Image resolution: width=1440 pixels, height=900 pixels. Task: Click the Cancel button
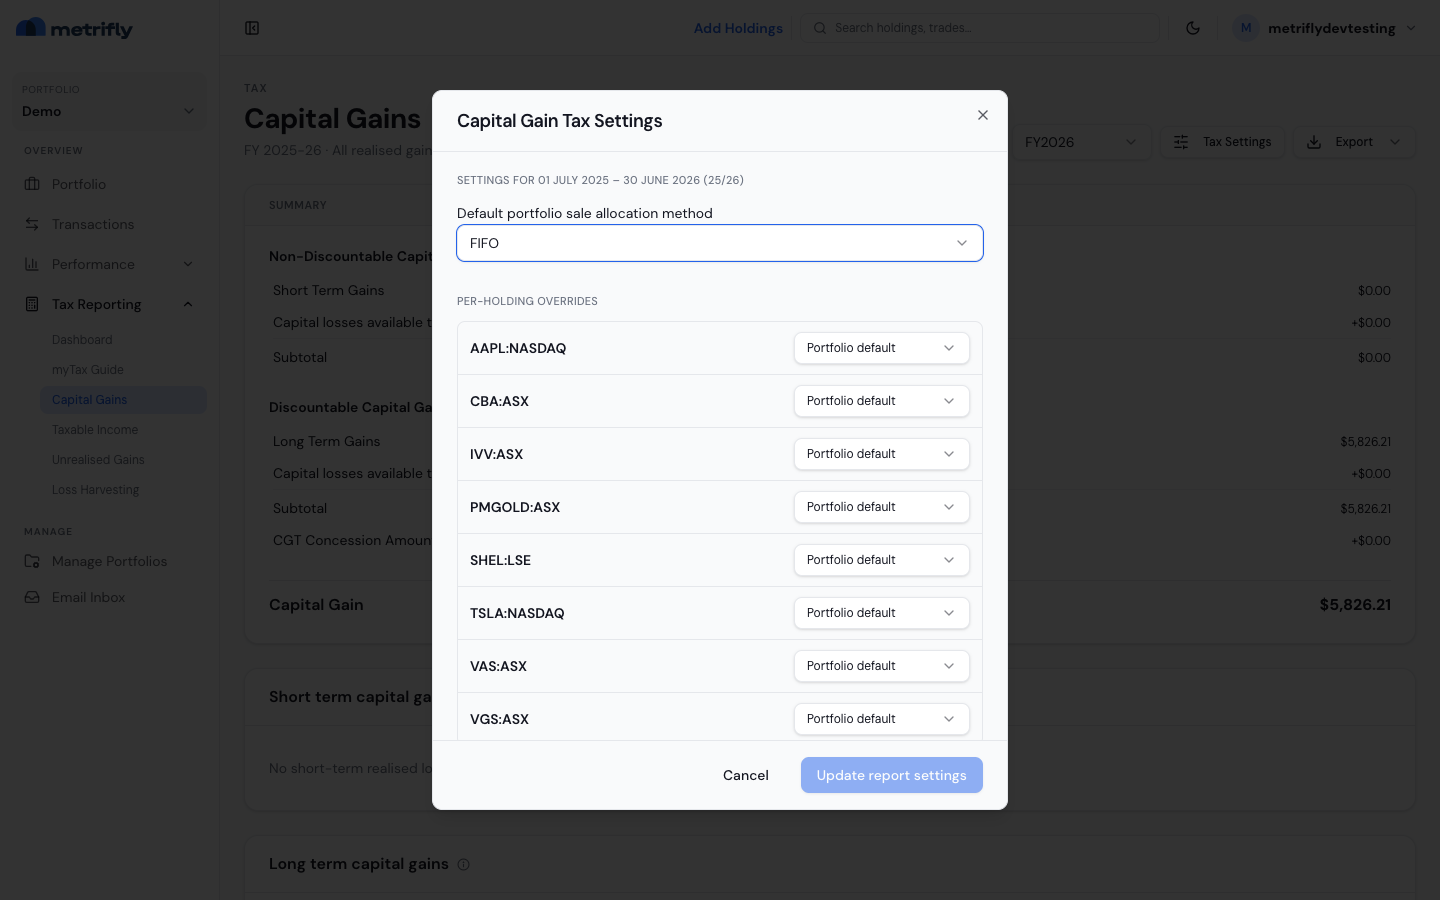(x=746, y=775)
